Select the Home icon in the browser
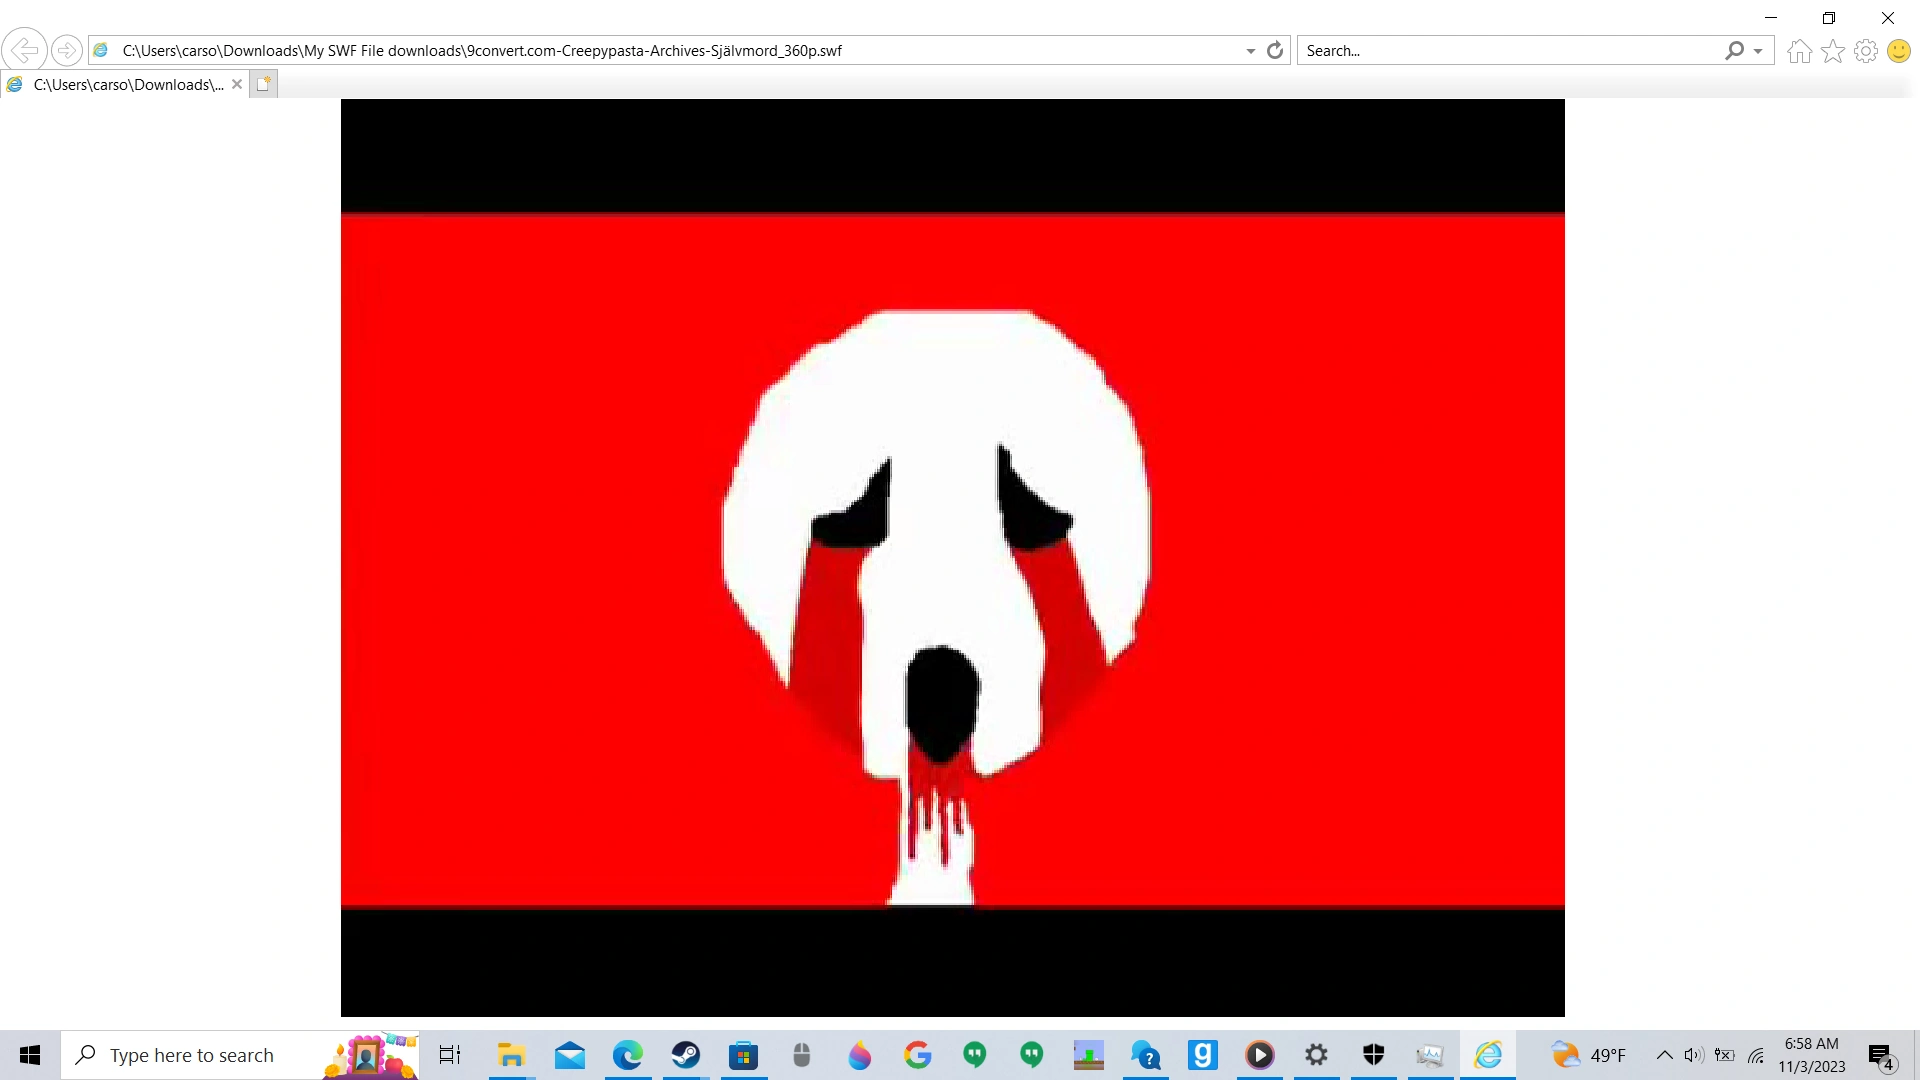The width and height of the screenshot is (1920, 1080). click(x=1798, y=50)
